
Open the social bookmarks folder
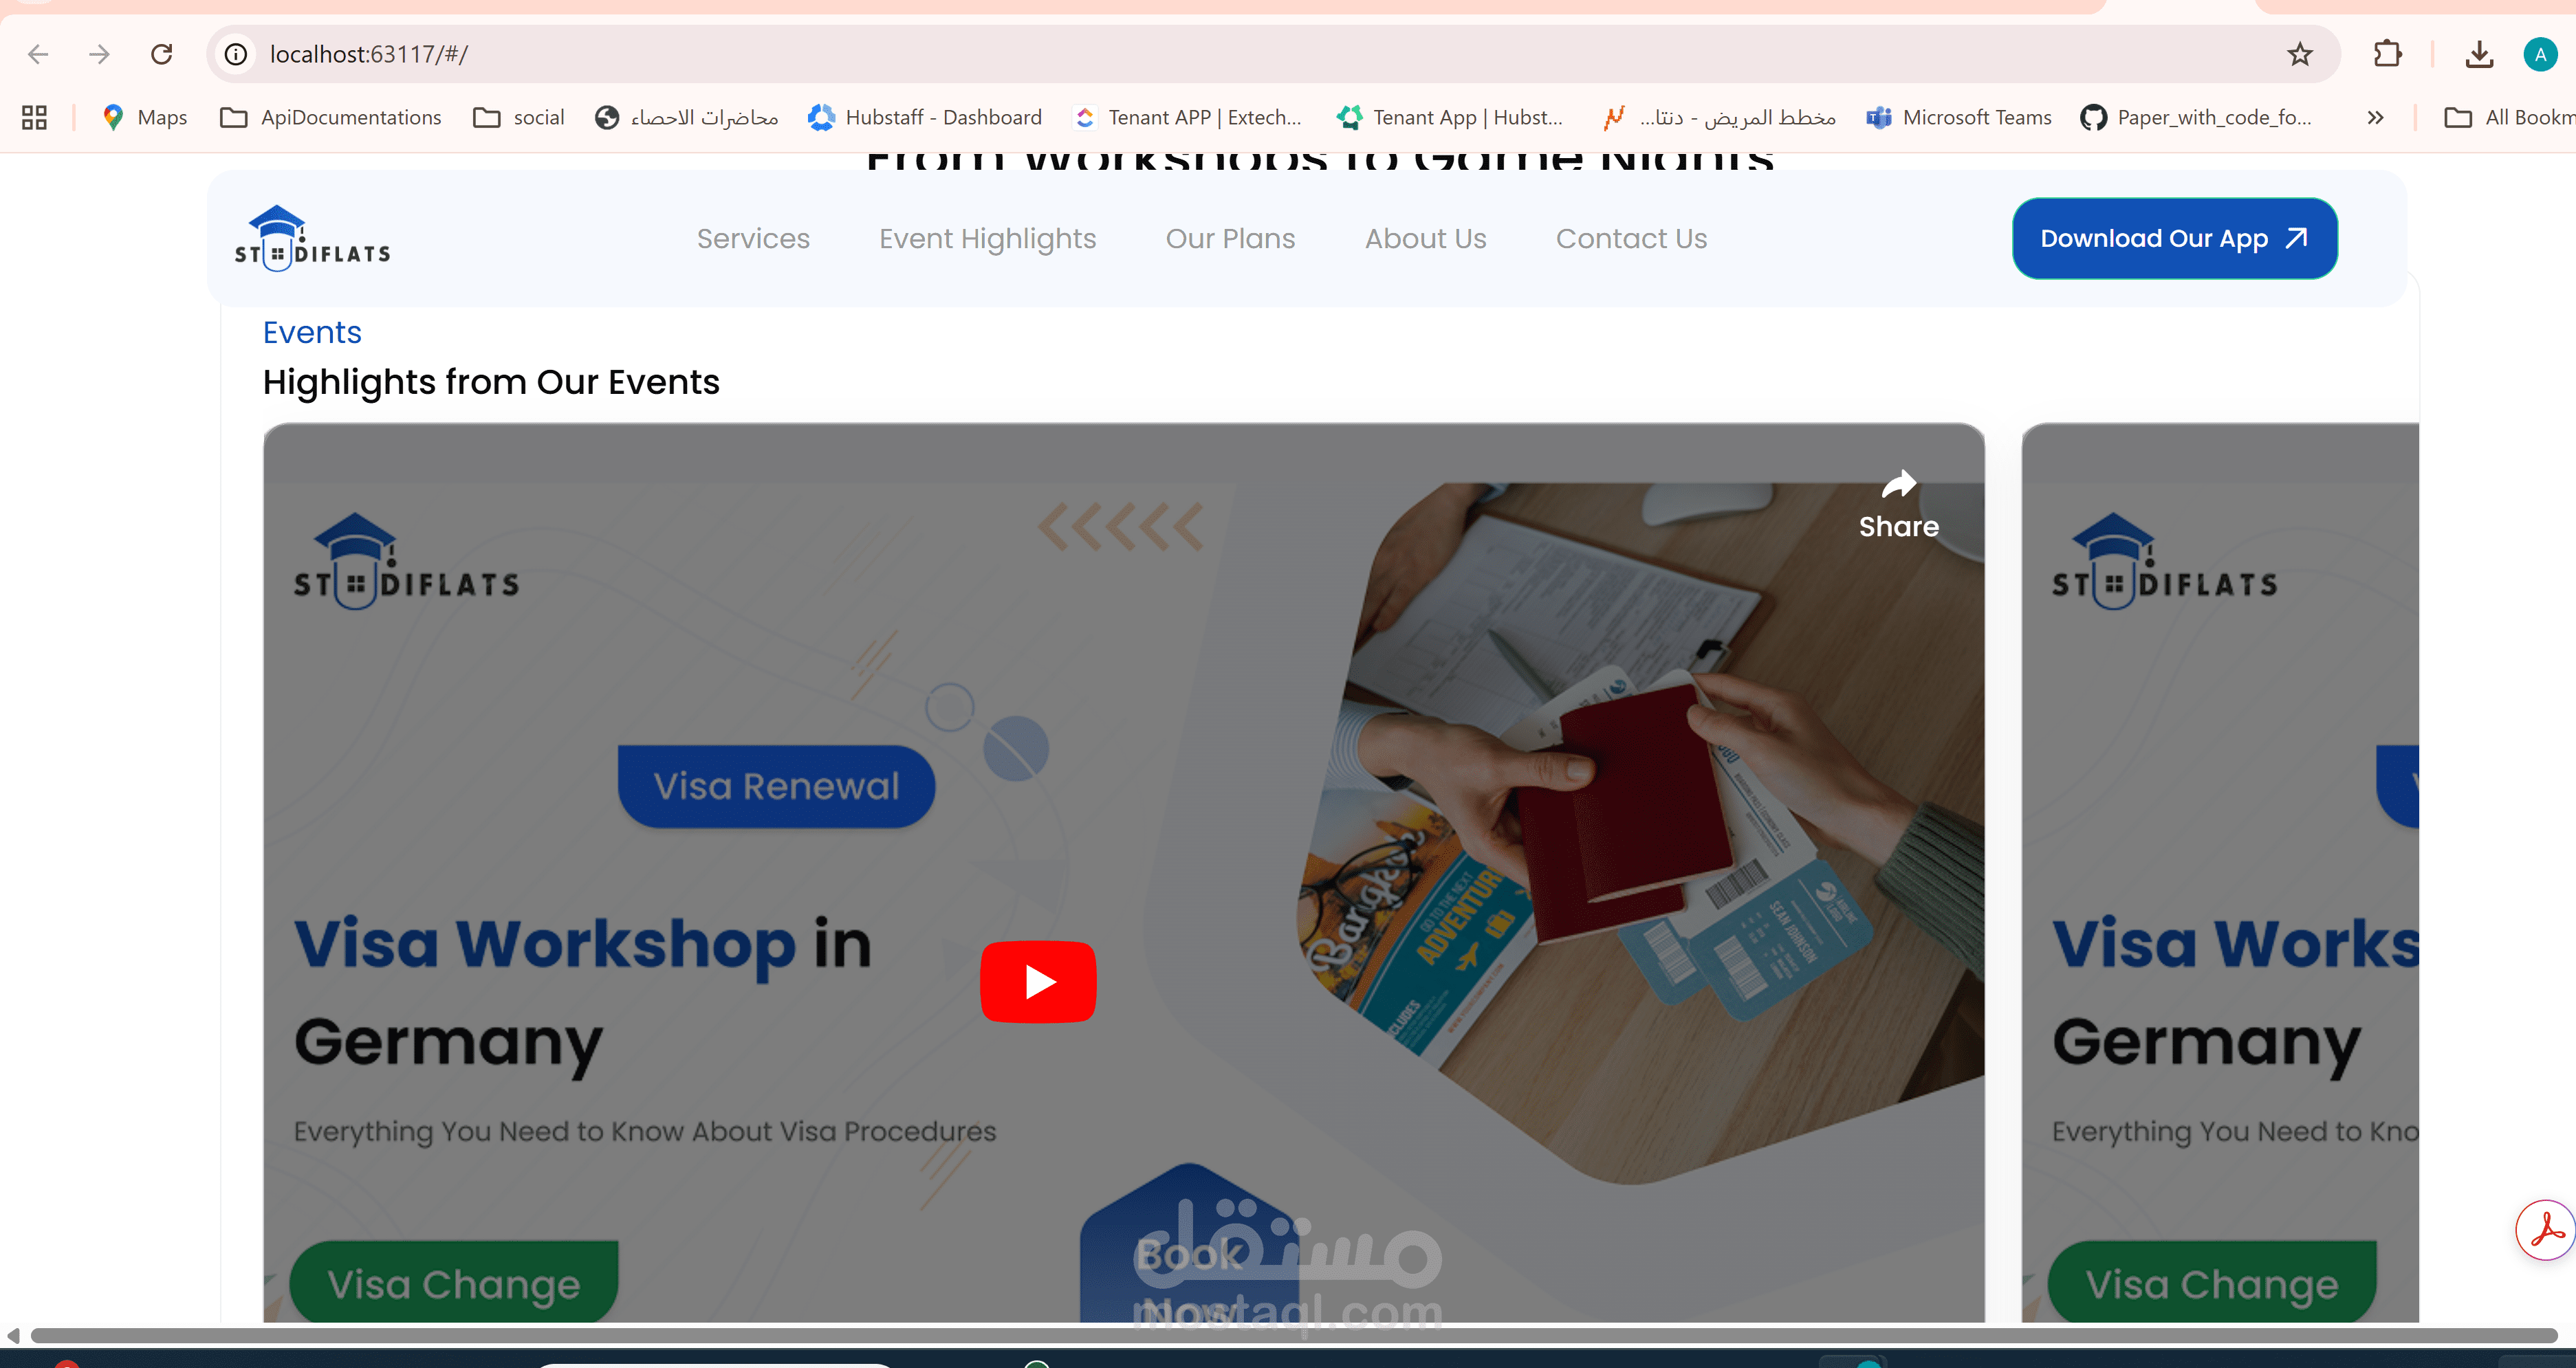coord(519,117)
